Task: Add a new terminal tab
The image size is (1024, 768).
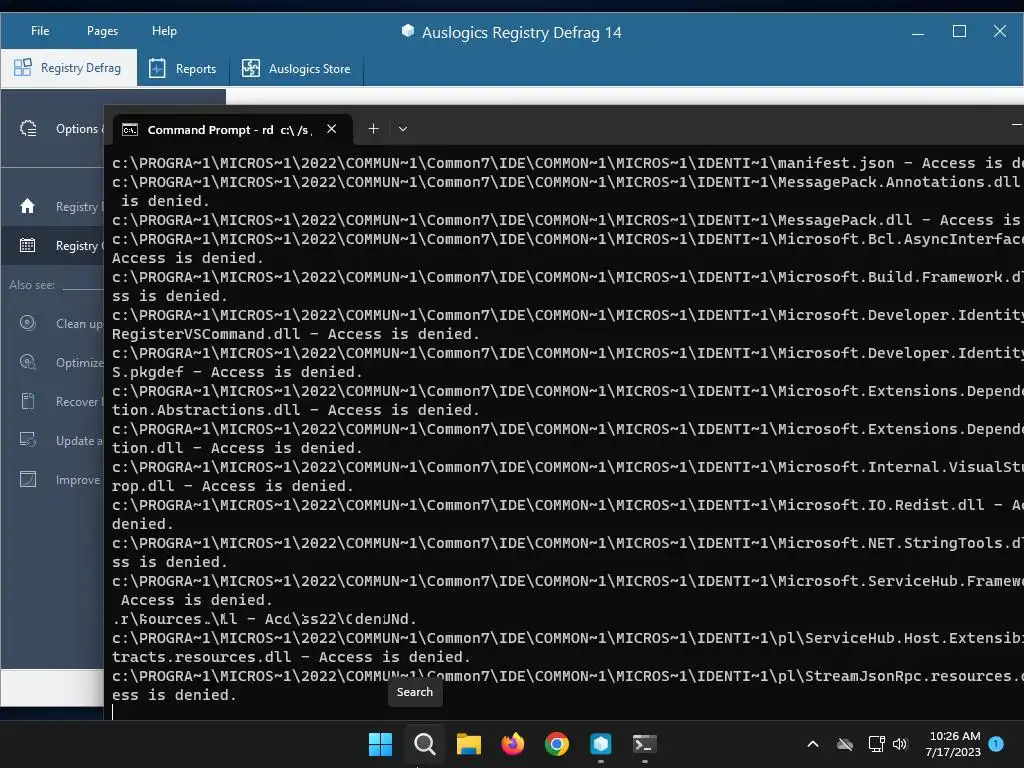Action: (x=373, y=129)
